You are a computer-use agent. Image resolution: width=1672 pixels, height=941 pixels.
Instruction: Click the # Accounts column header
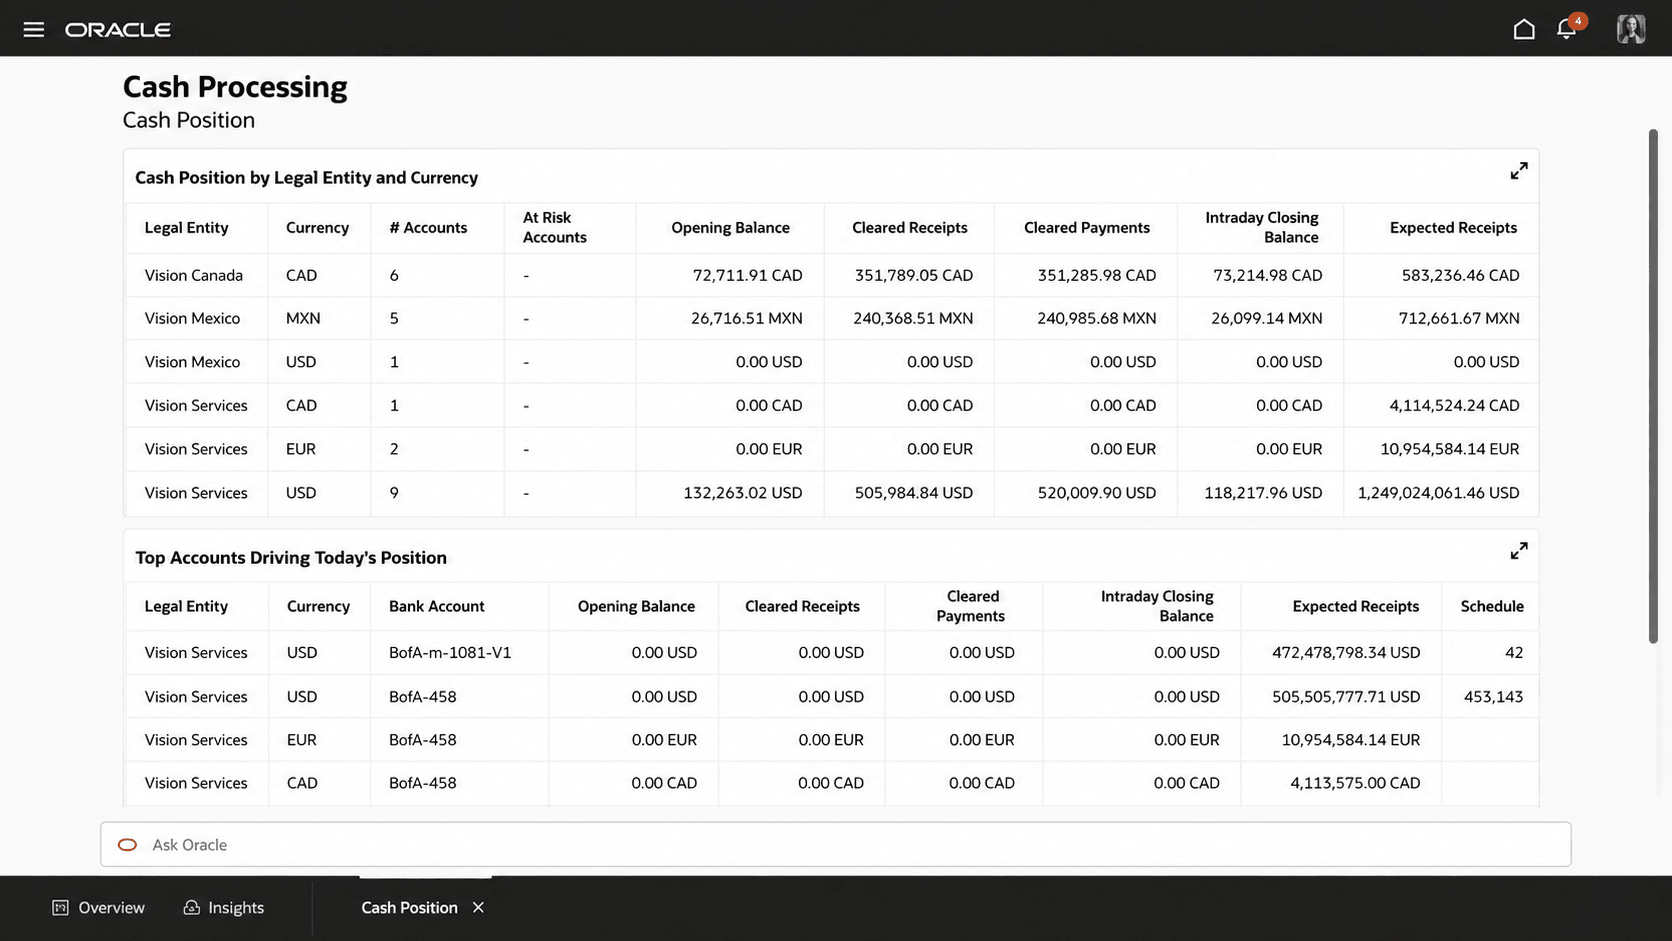pyautogui.click(x=428, y=228)
